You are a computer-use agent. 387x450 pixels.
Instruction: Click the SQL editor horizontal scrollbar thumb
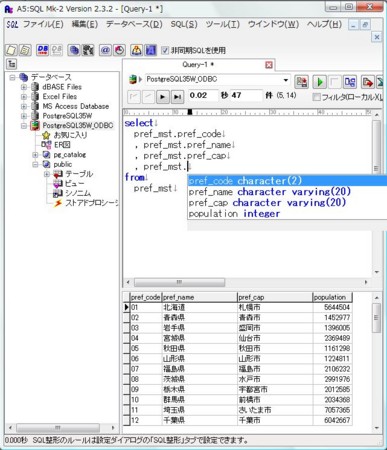point(179,282)
